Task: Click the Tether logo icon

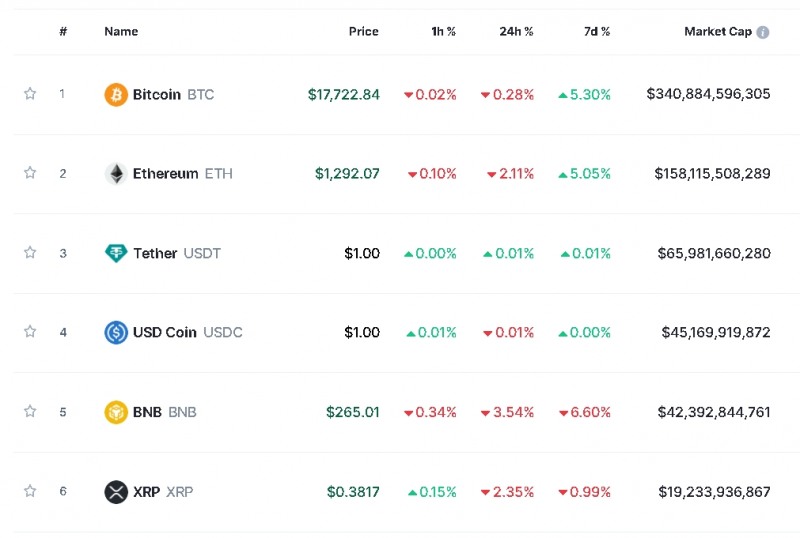Action: 116,253
